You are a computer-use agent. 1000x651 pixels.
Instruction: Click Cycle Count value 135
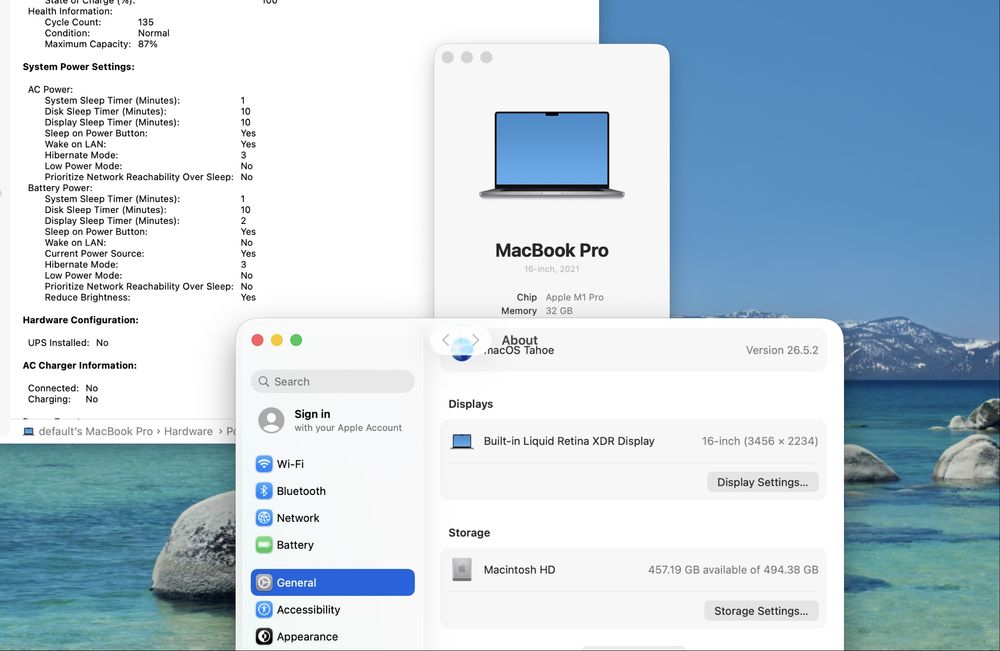(145, 22)
